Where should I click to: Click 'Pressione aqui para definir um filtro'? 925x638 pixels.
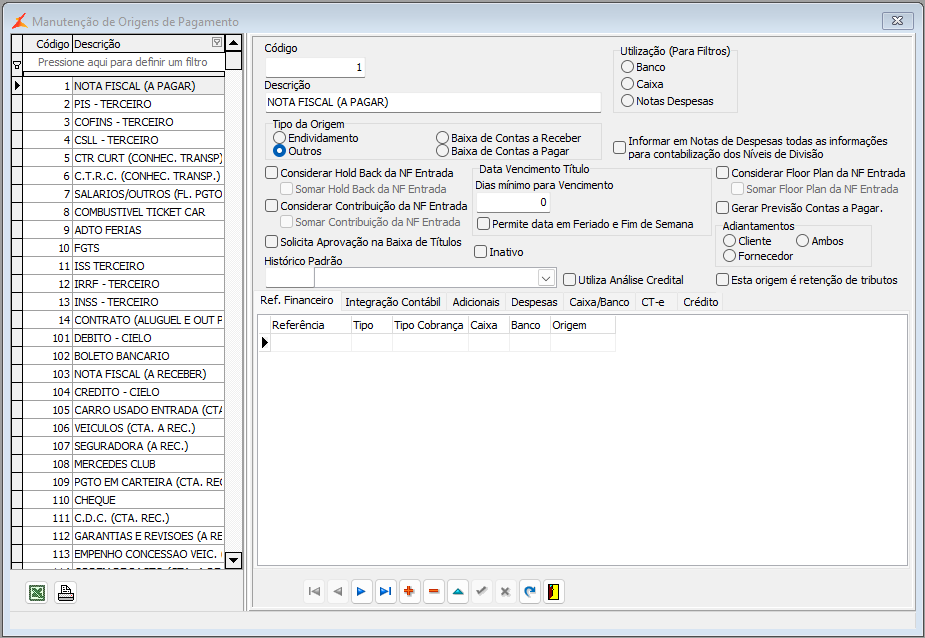click(x=123, y=62)
